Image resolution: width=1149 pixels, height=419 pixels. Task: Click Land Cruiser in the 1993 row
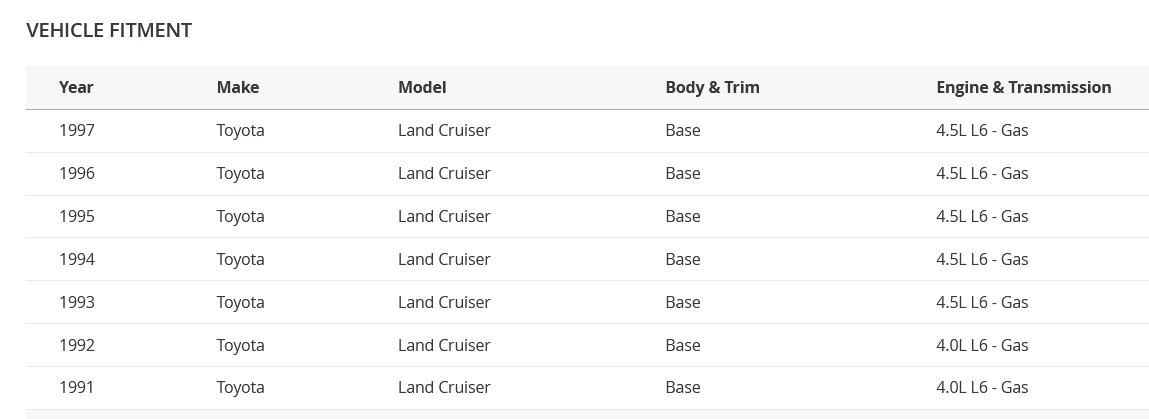[444, 302]
